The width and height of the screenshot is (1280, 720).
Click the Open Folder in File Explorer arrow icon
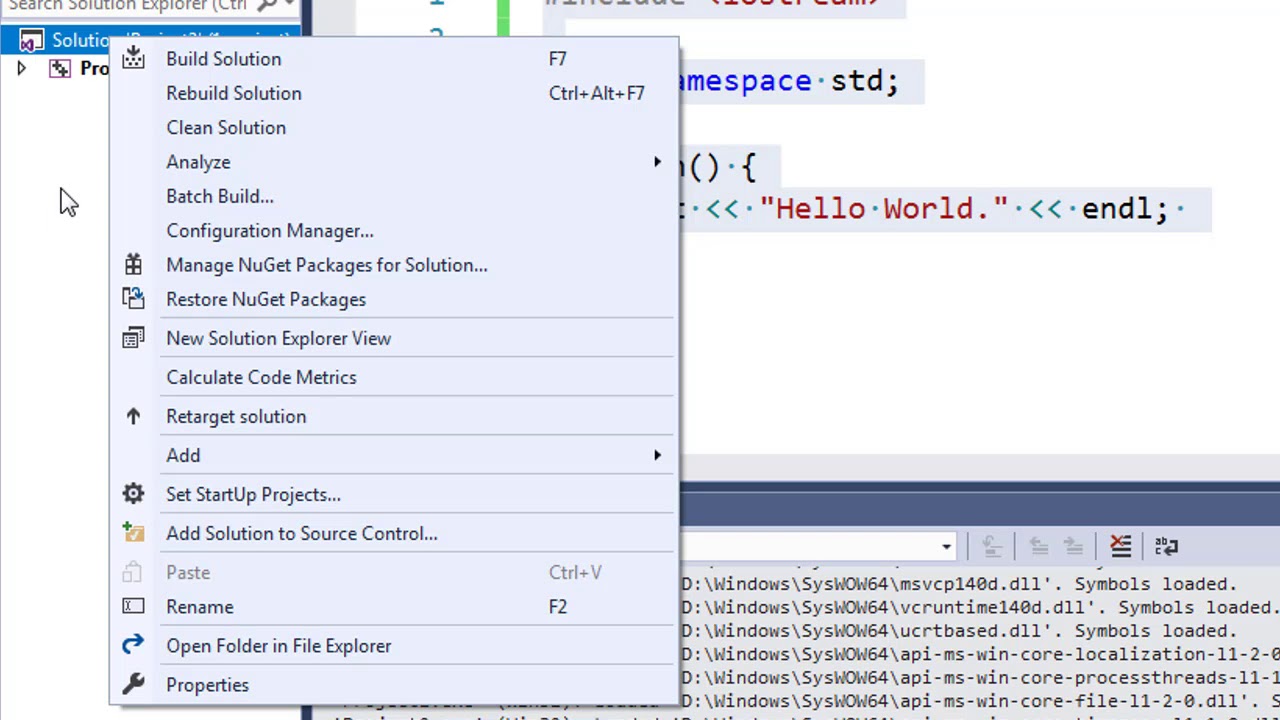point(133,645)
